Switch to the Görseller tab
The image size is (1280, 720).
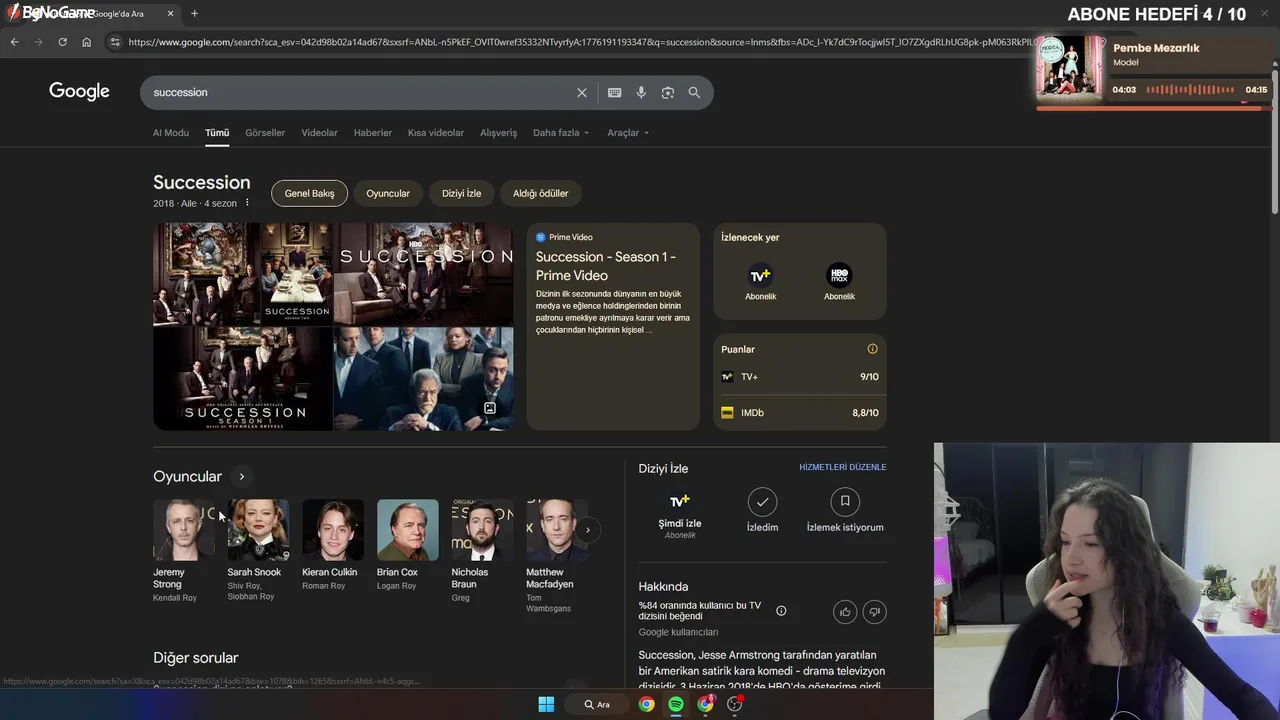265,132
